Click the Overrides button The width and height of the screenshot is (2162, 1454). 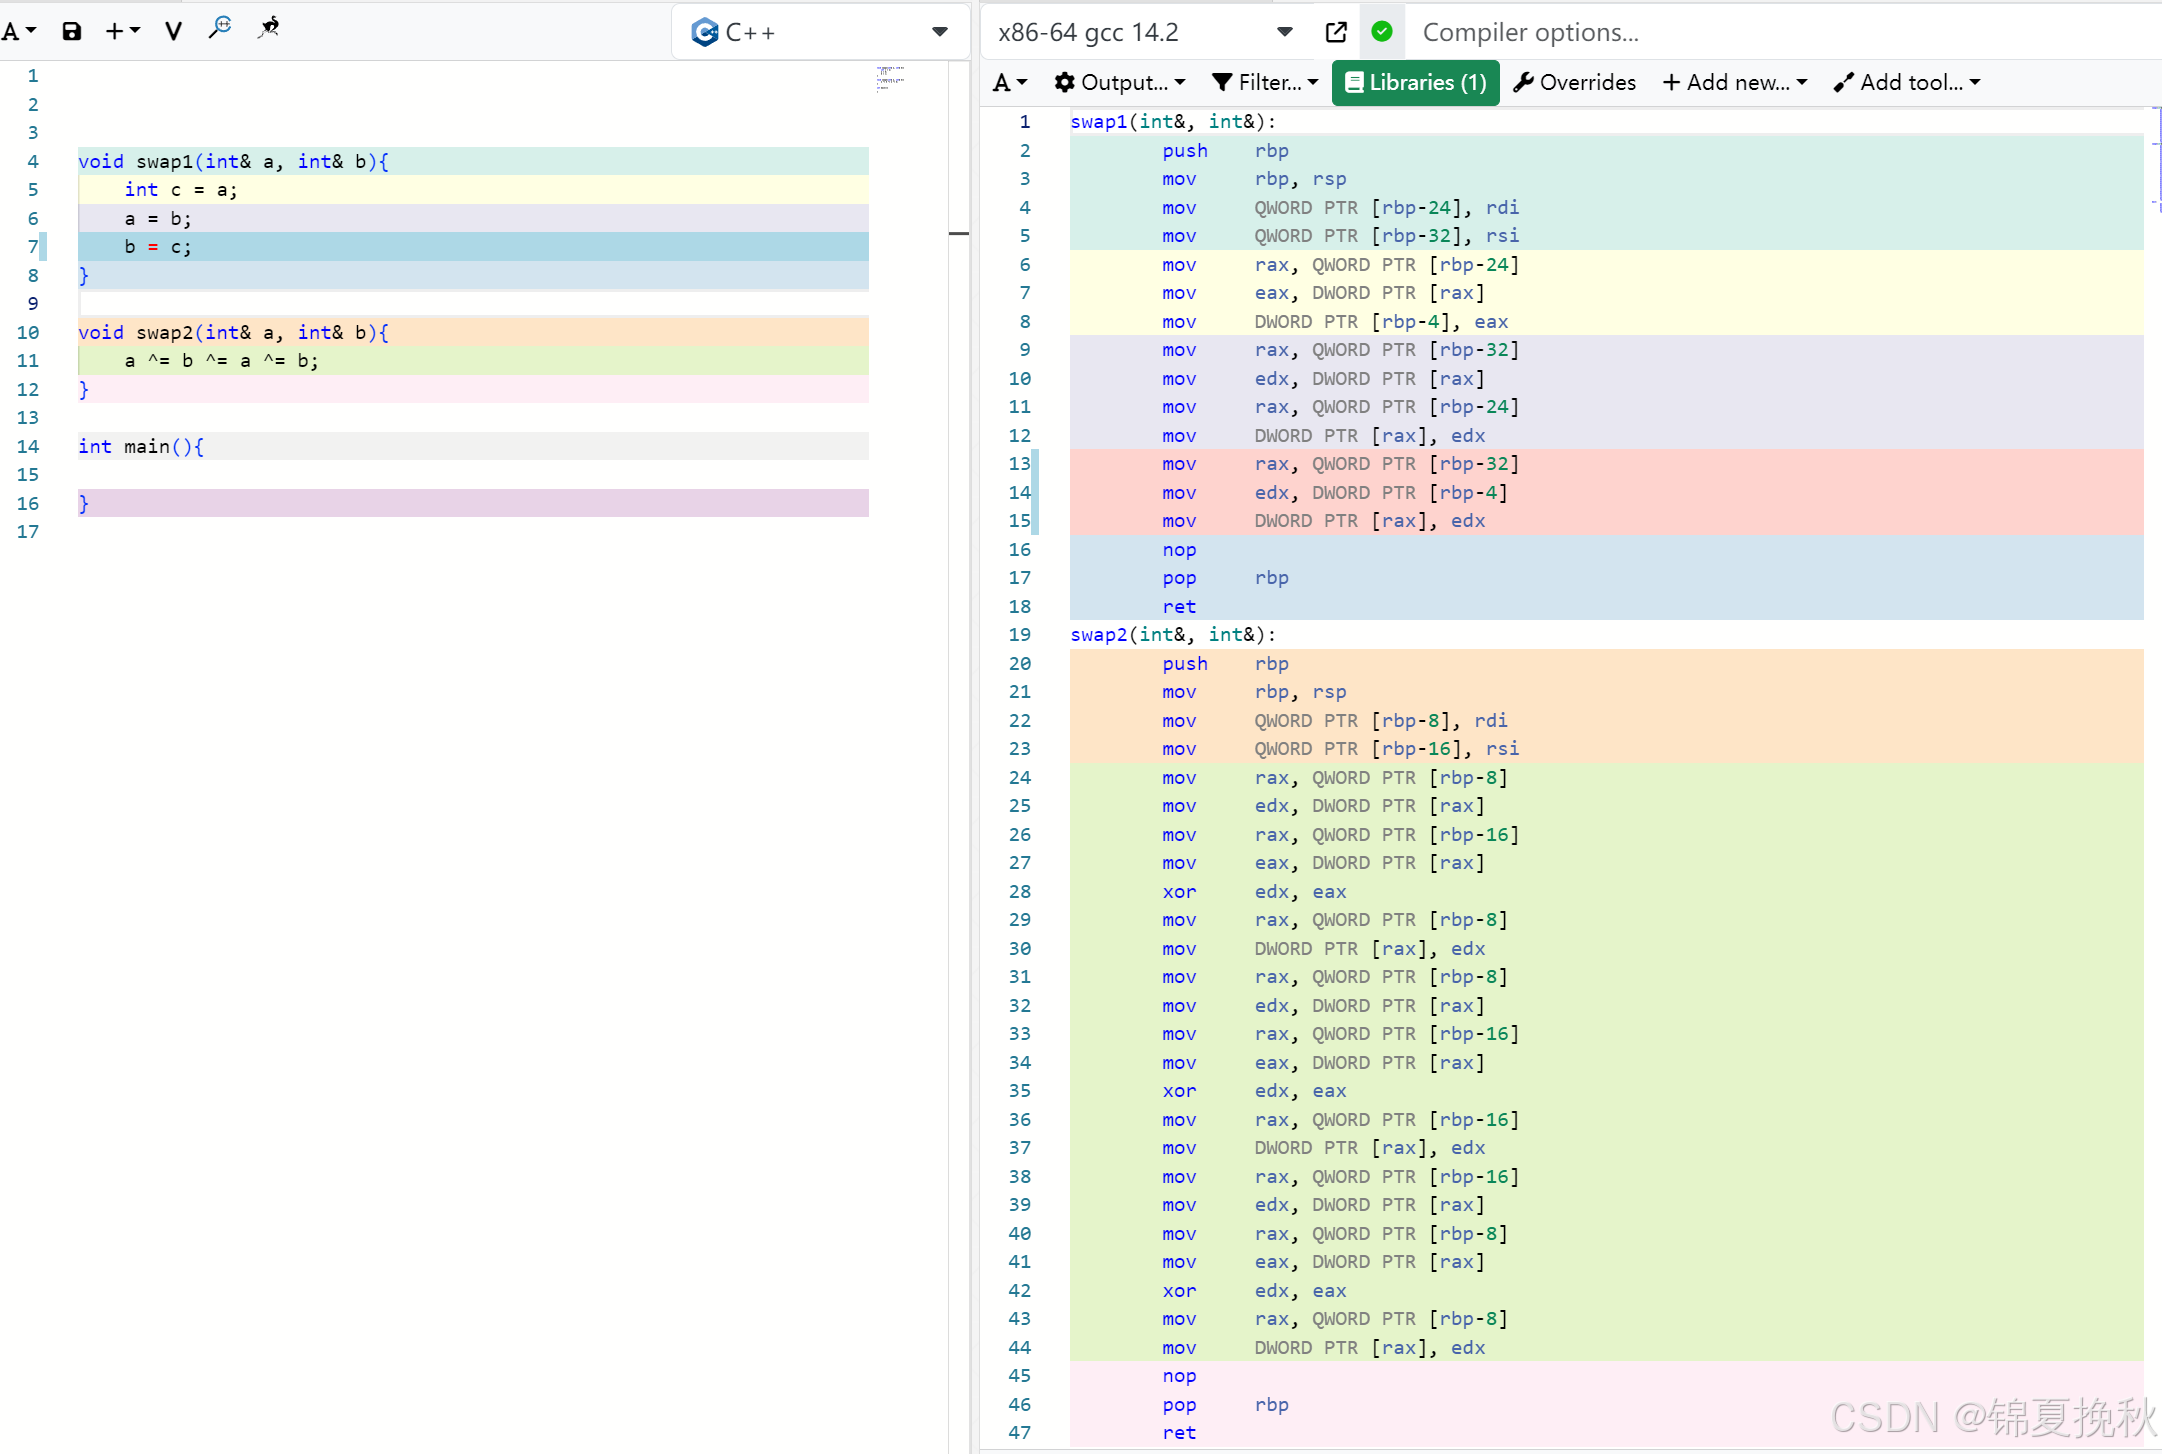[1575, 82]
